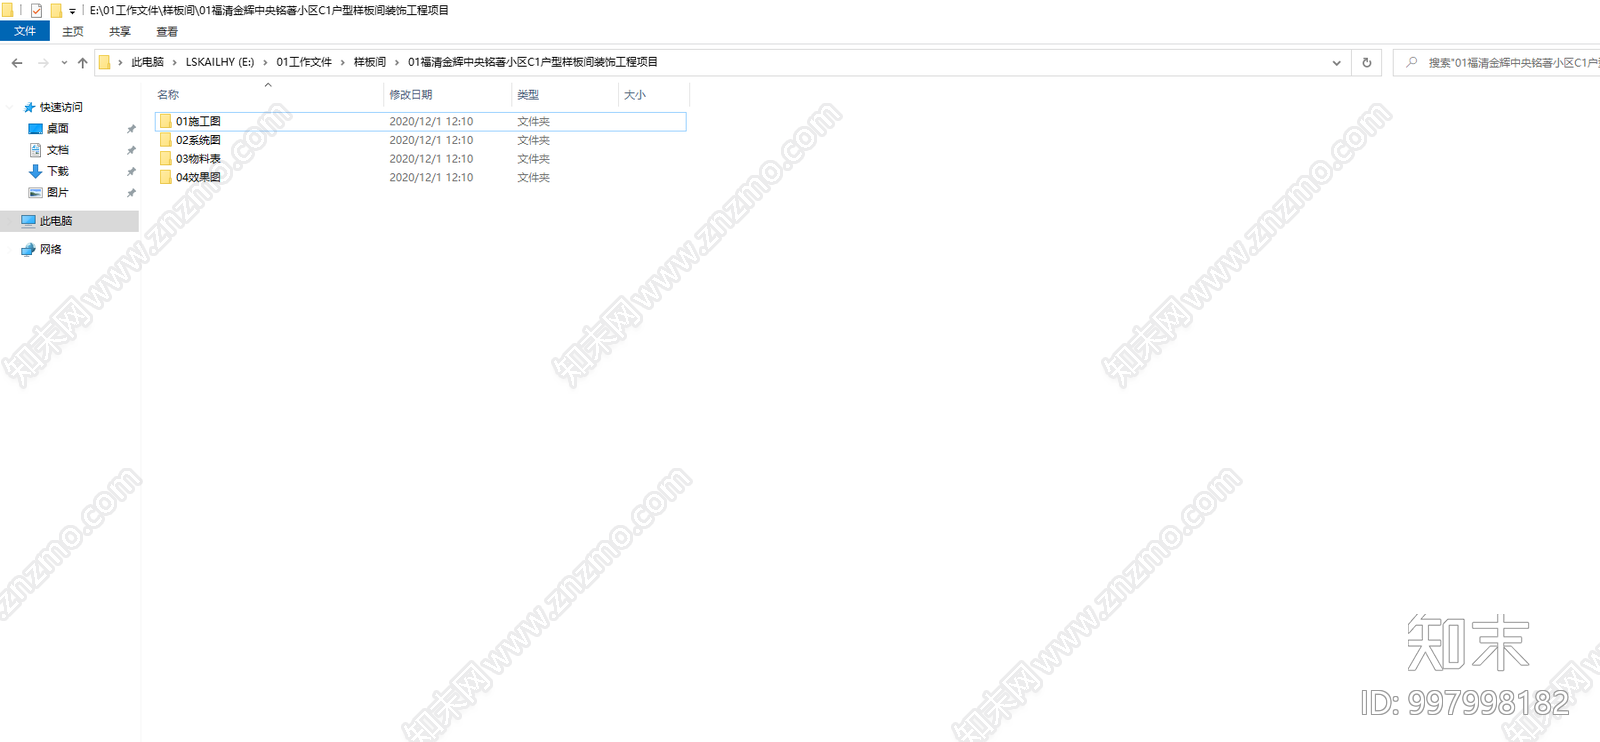Click the search box for this folder

[x=1497, y=62]
